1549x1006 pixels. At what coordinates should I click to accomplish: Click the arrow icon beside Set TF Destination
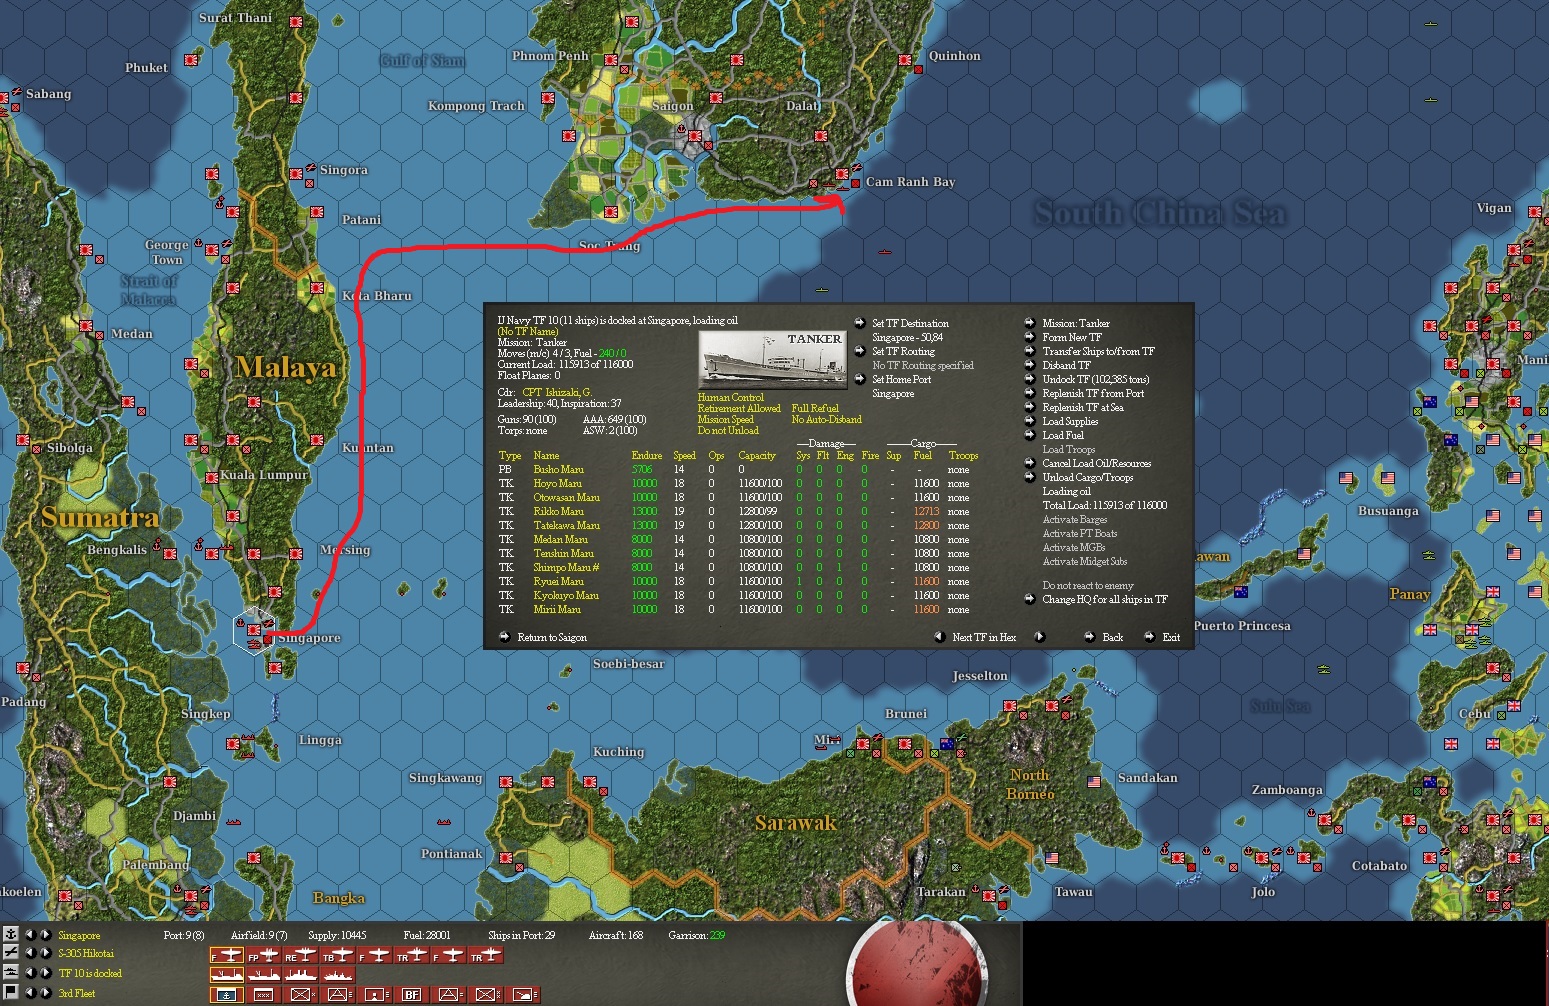pos(859,323)
